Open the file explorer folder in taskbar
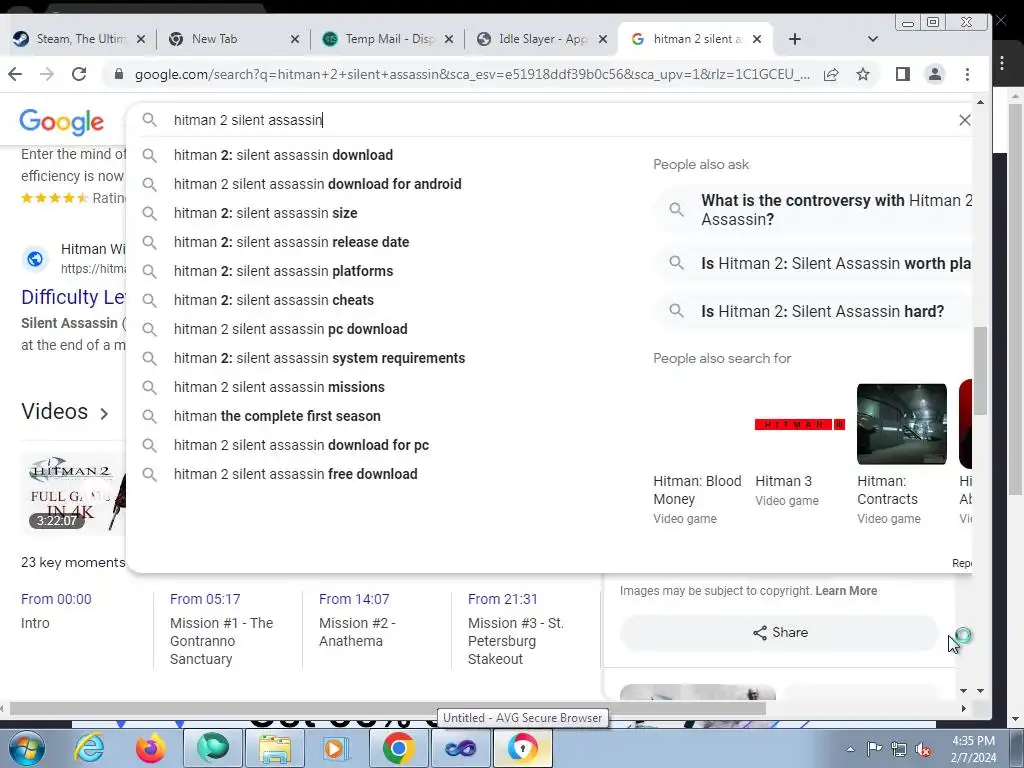 [x=274, y=748]
